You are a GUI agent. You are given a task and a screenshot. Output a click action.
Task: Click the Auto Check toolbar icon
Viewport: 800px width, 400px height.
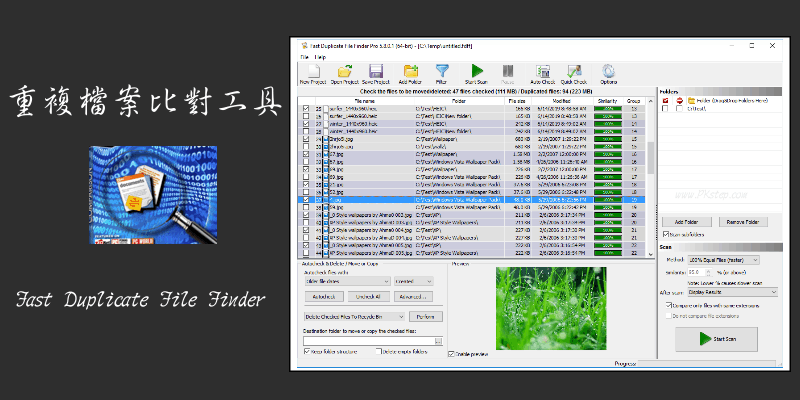(x=543, y=71)
